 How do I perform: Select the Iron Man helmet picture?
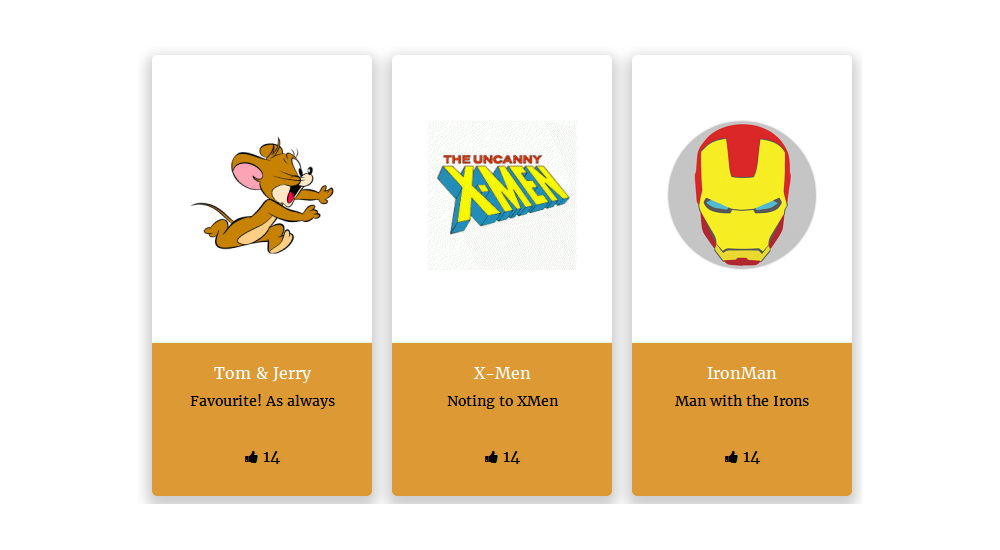(x=742, y=195)
